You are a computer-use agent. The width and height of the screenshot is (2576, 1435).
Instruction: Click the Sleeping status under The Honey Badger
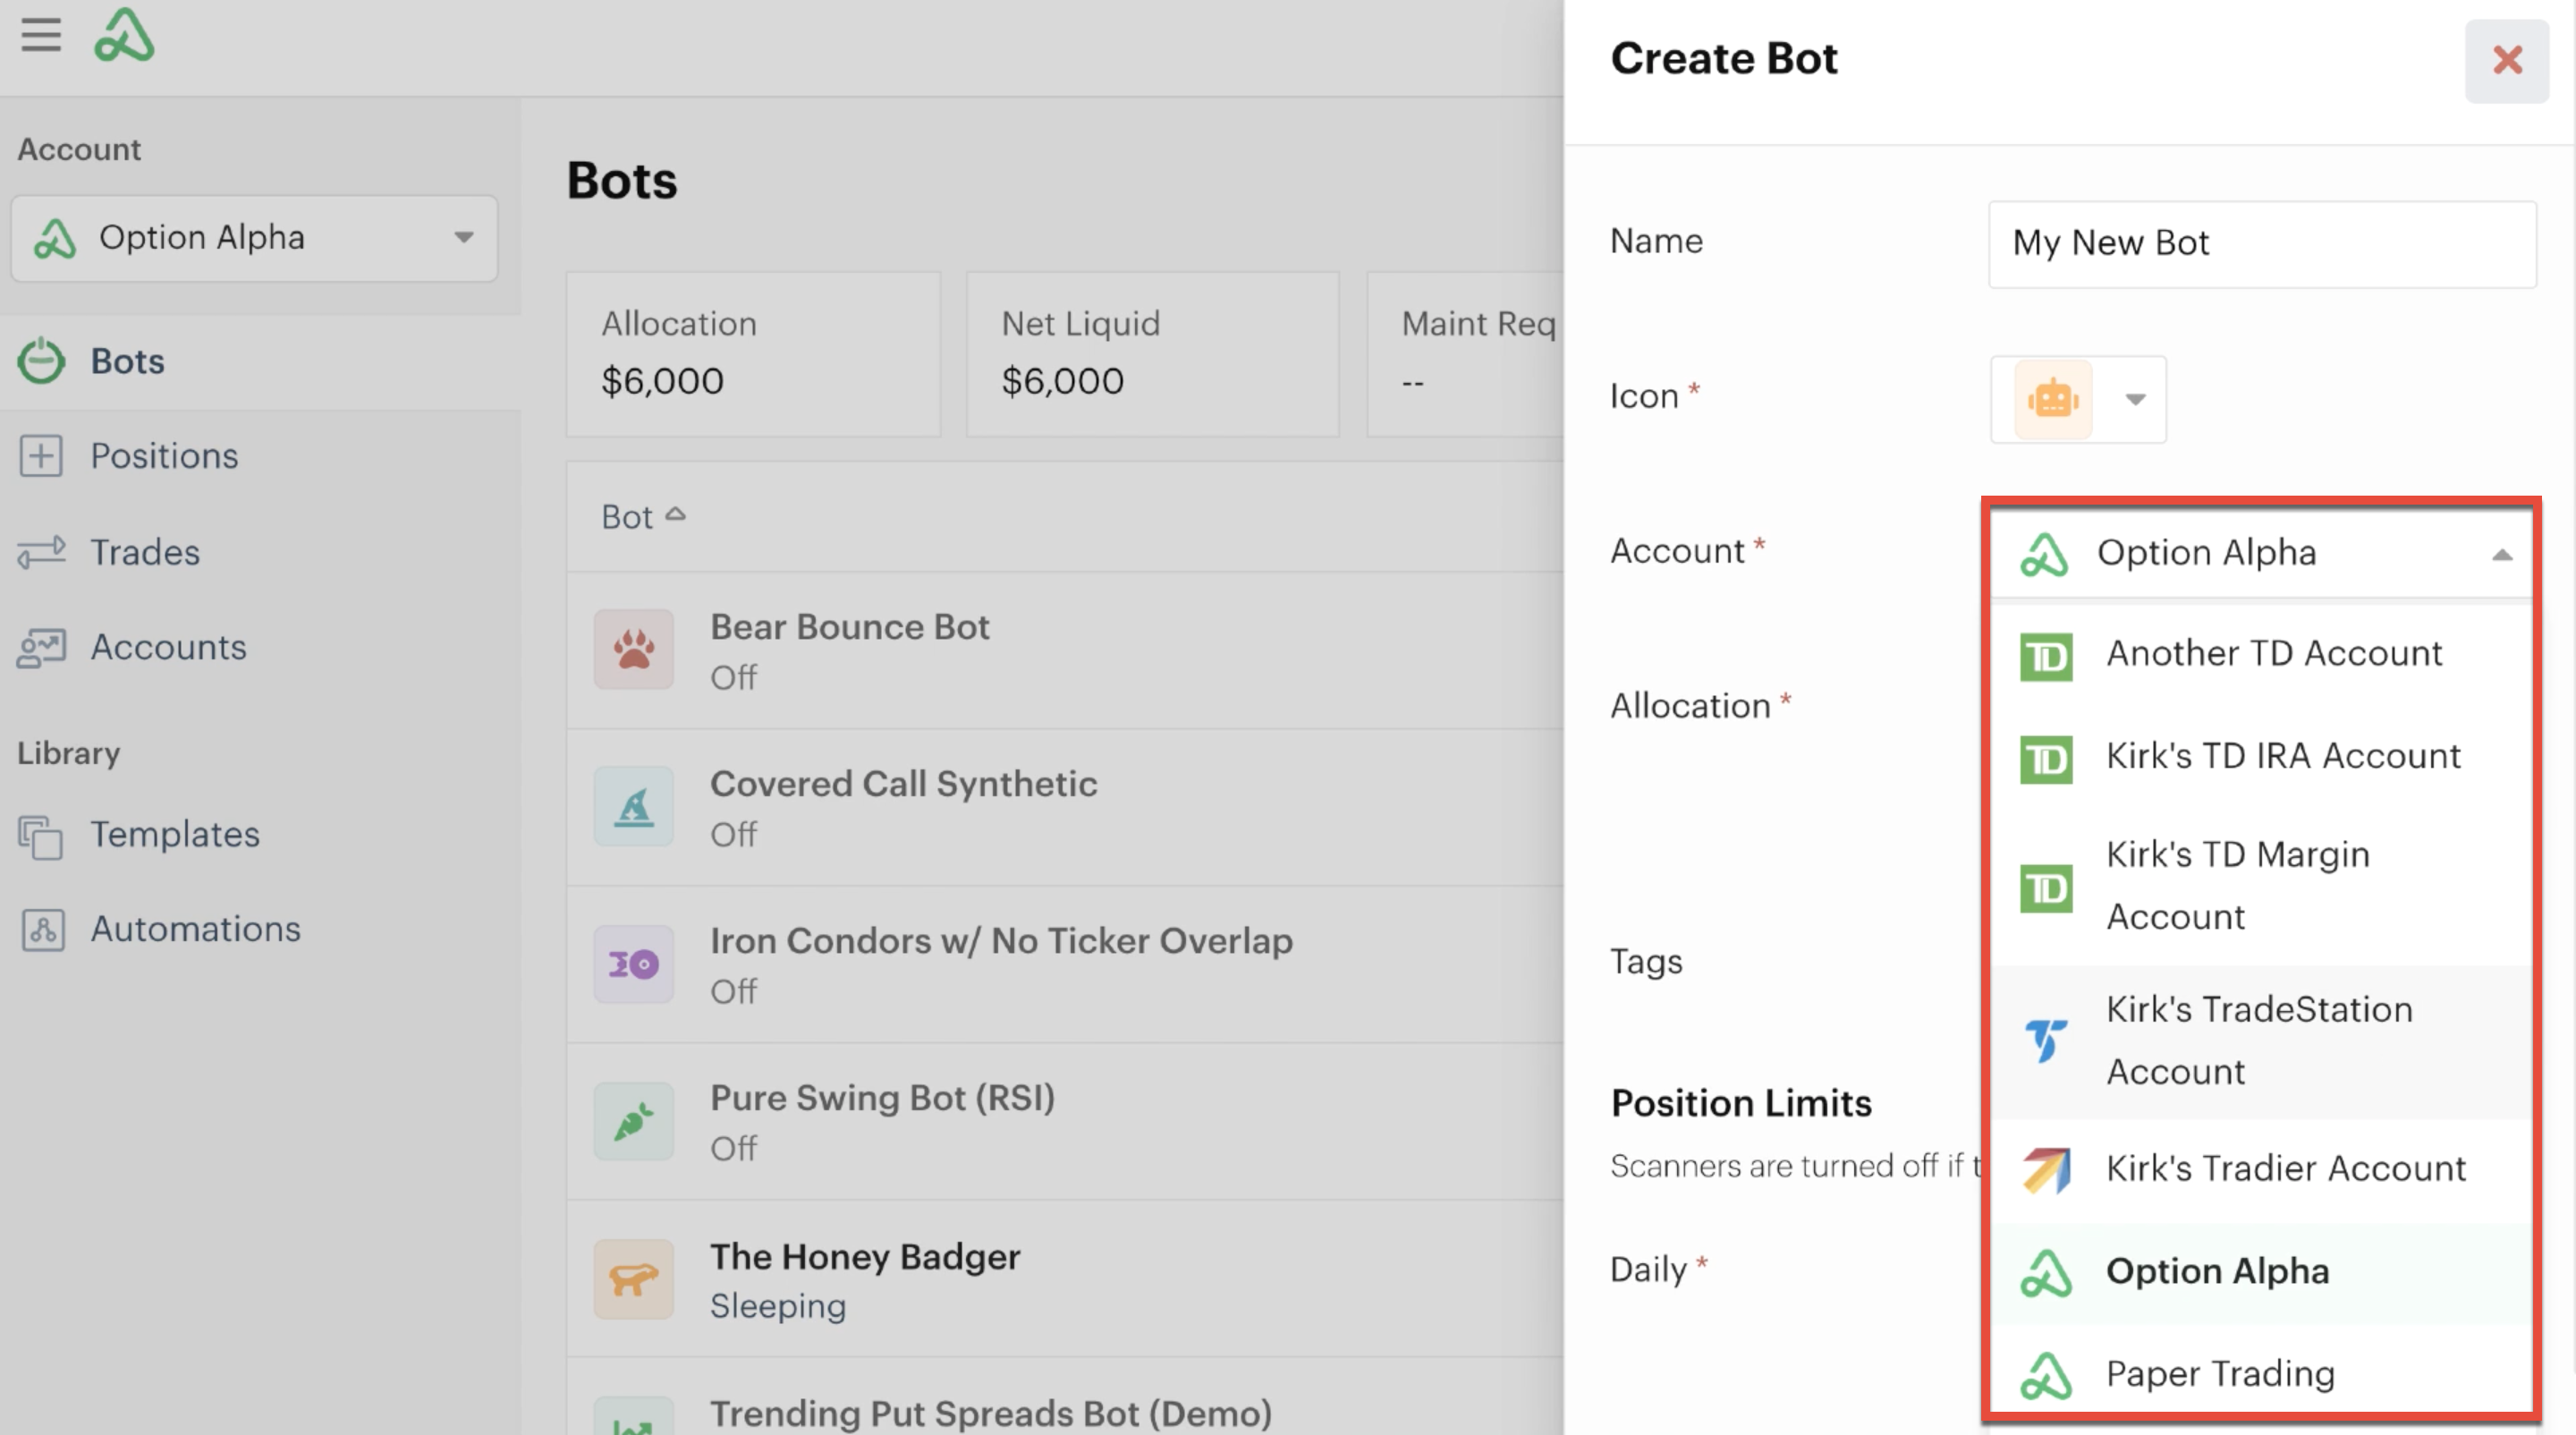tap(778, 1307)
